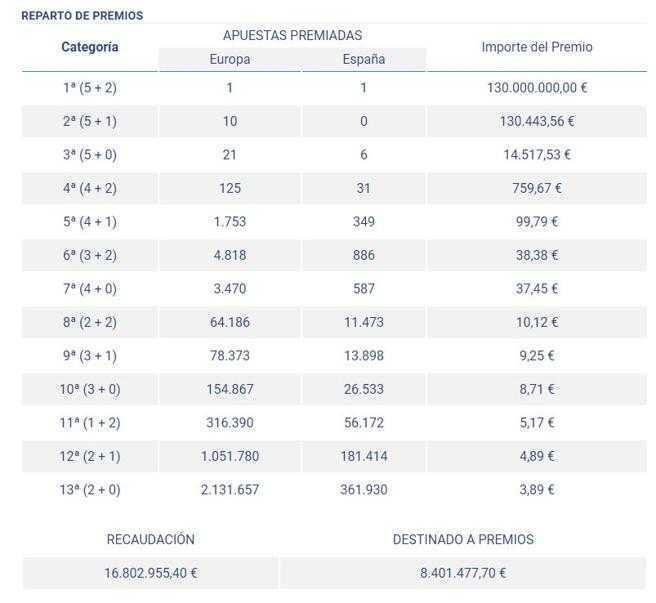Click the 130.000.000,00 € prize amount

click(x=537, y=88)
